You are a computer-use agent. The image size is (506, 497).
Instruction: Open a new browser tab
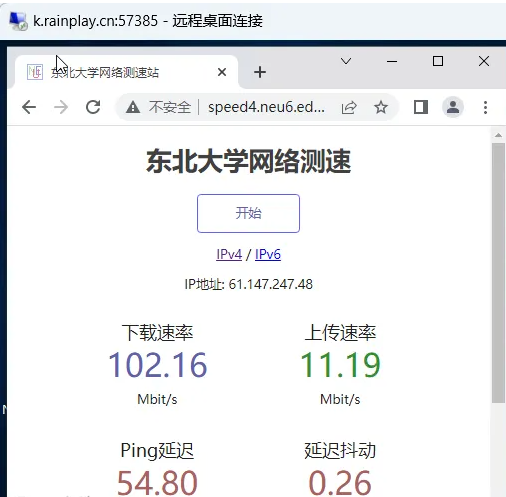pyautogui.click(x=260, y=72)
